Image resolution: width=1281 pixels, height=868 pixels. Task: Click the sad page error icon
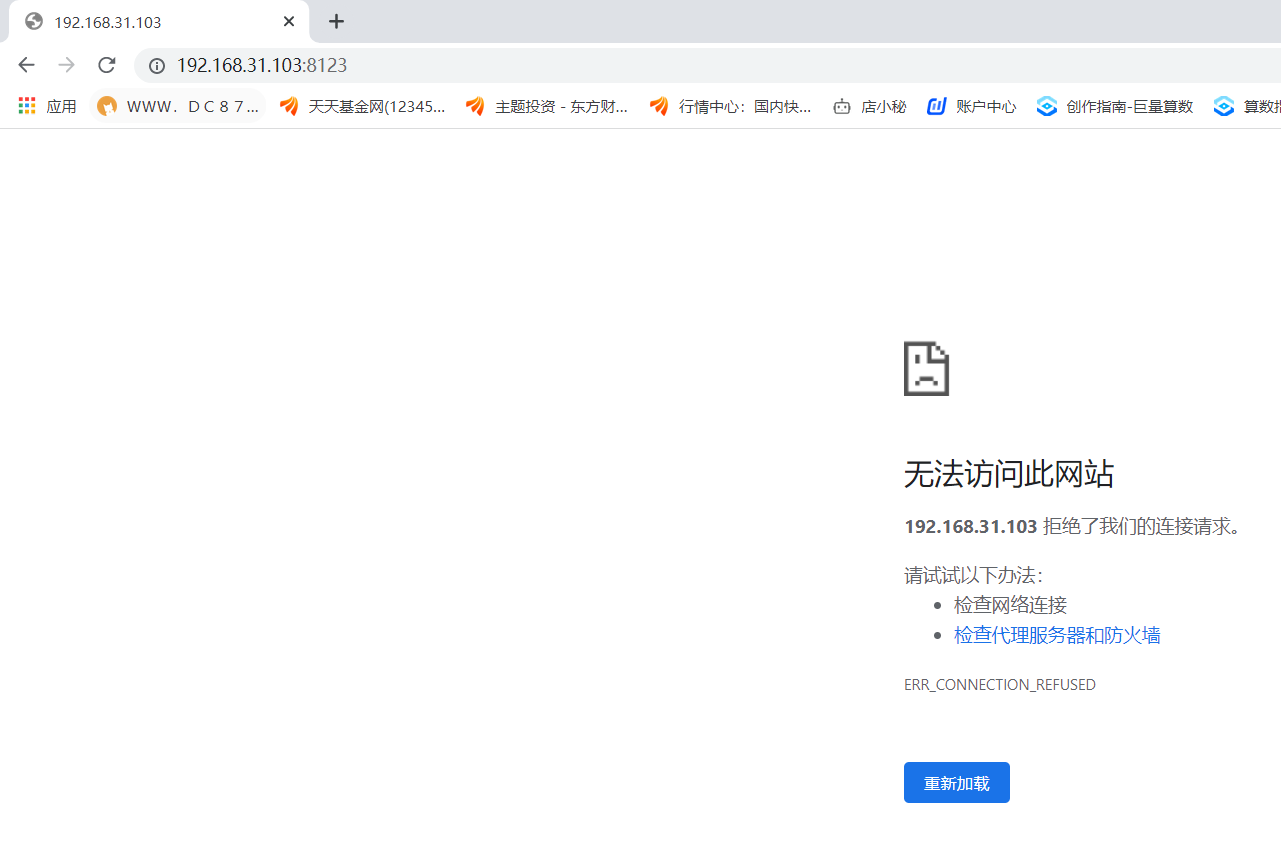[926, 369]
